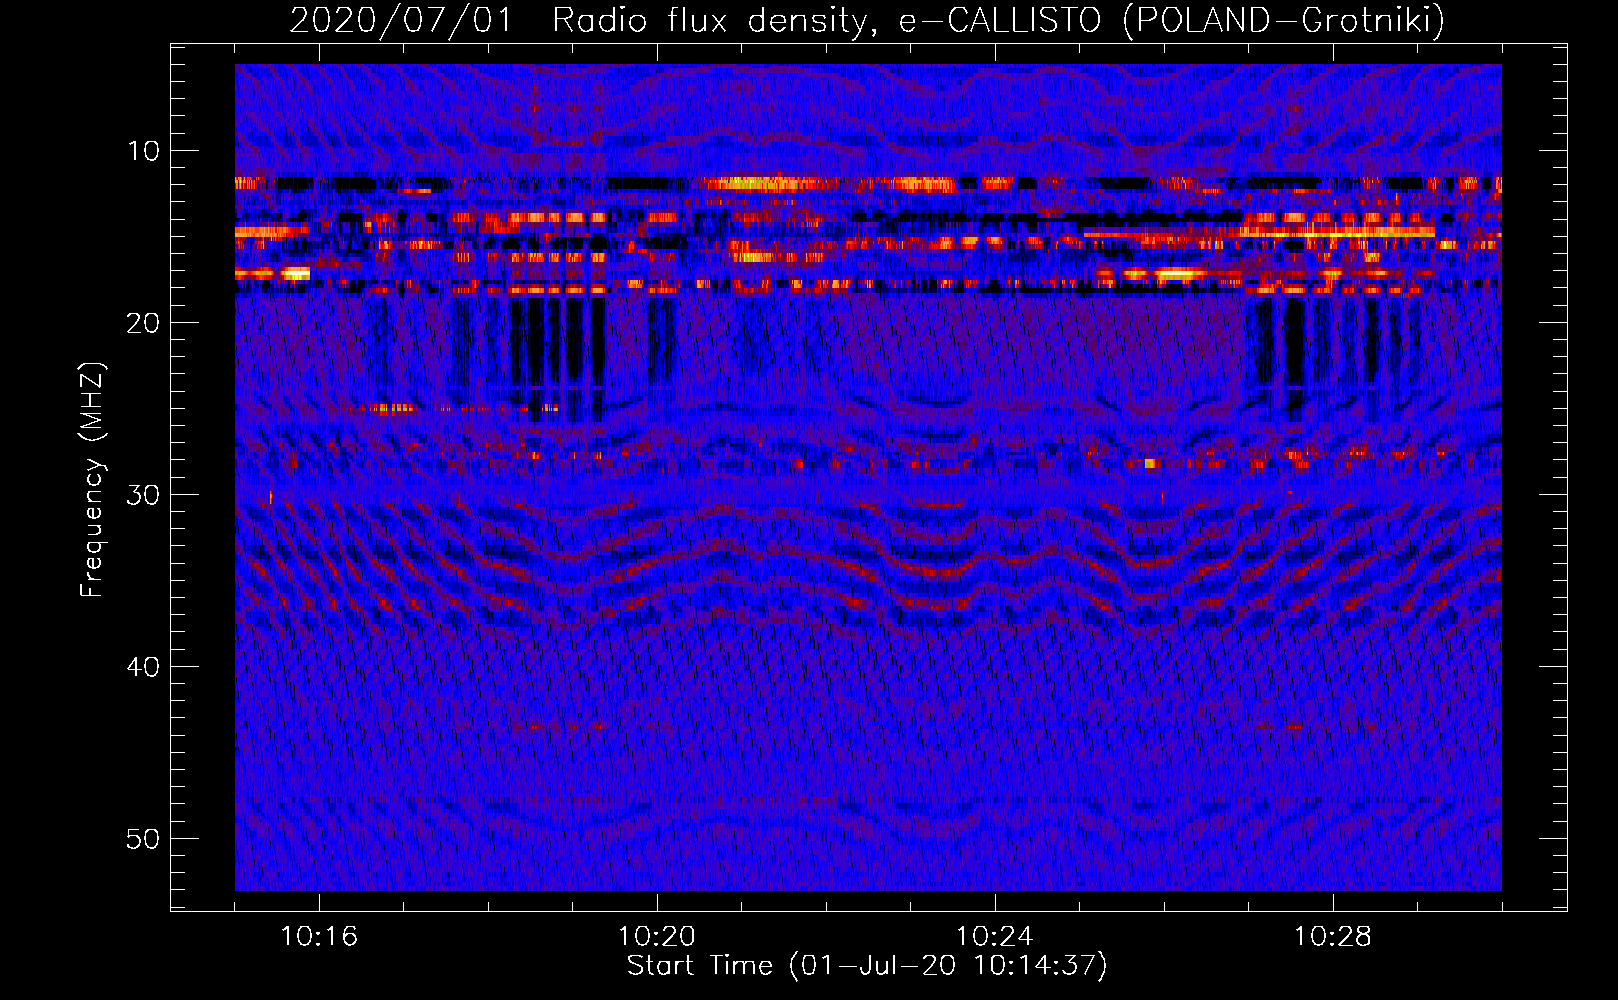Click the 30 MHz frequency tick label

(x=143, y=495)
